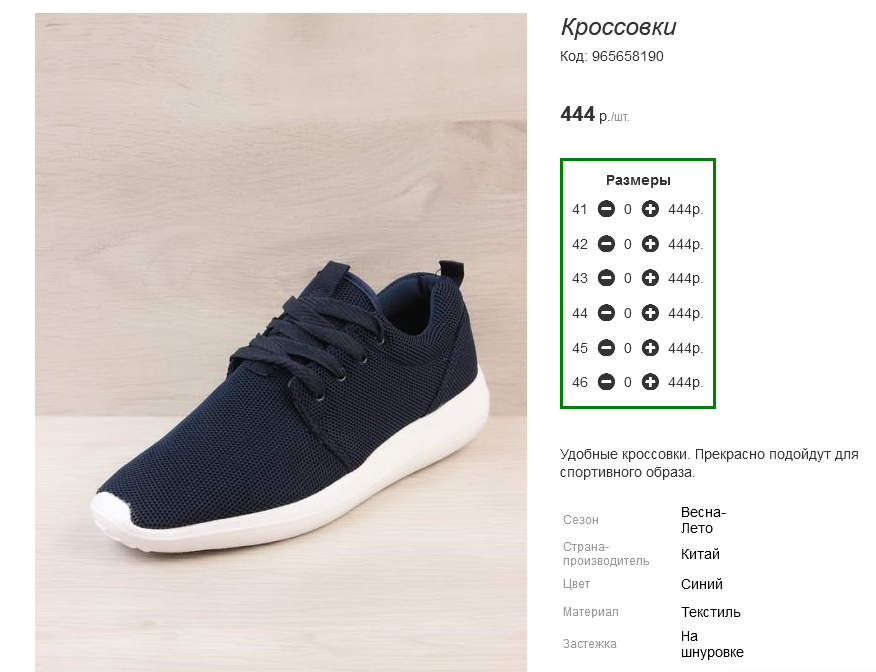Viewport: 876px width, 672px height.
Task: Remove one pair of size 43
Action: tap(606, 278)
